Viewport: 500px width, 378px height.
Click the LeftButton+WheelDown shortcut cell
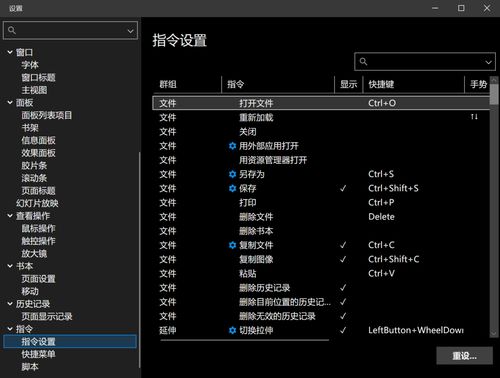tap(416, 330)
